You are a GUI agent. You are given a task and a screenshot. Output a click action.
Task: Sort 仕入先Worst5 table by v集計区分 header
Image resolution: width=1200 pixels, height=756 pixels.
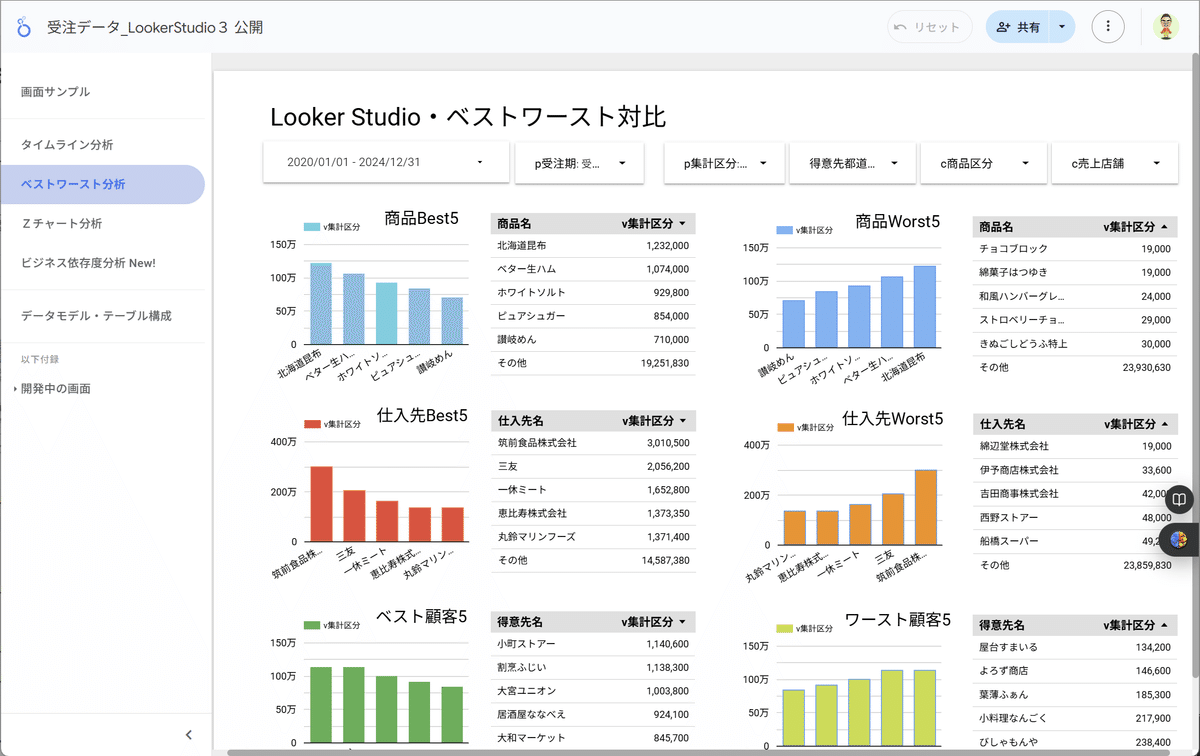tap(1136, 424)
